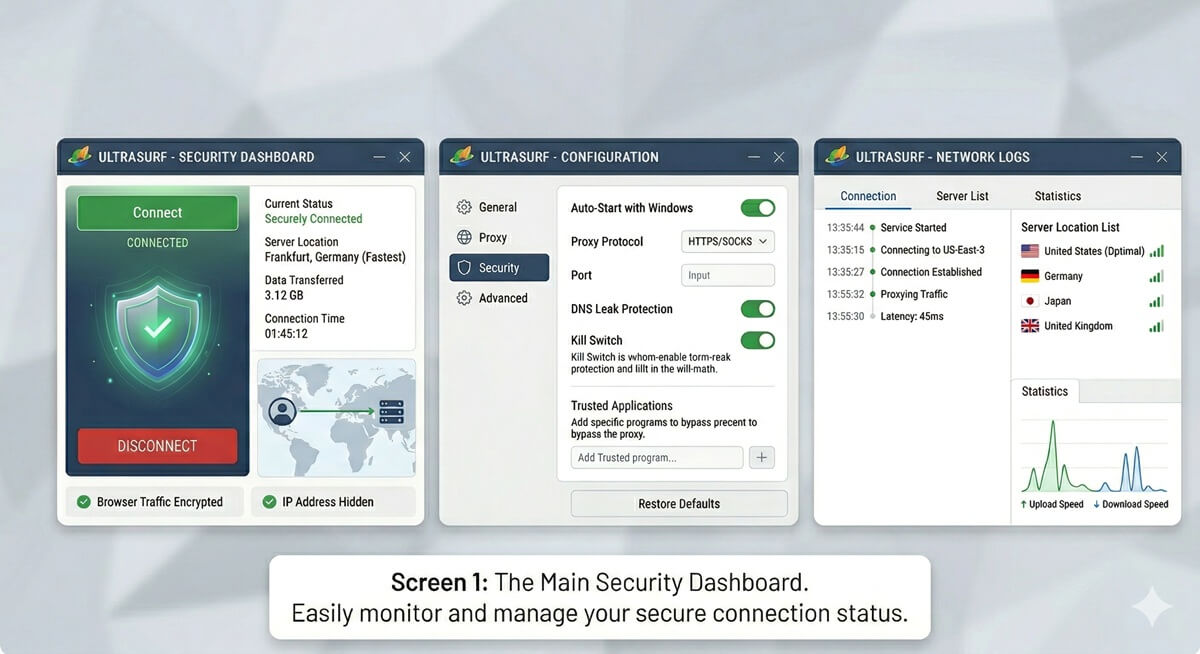Screen dimensions: 1200x654
Task: Click the General gear icon
Action: click(x=464, y=207)
